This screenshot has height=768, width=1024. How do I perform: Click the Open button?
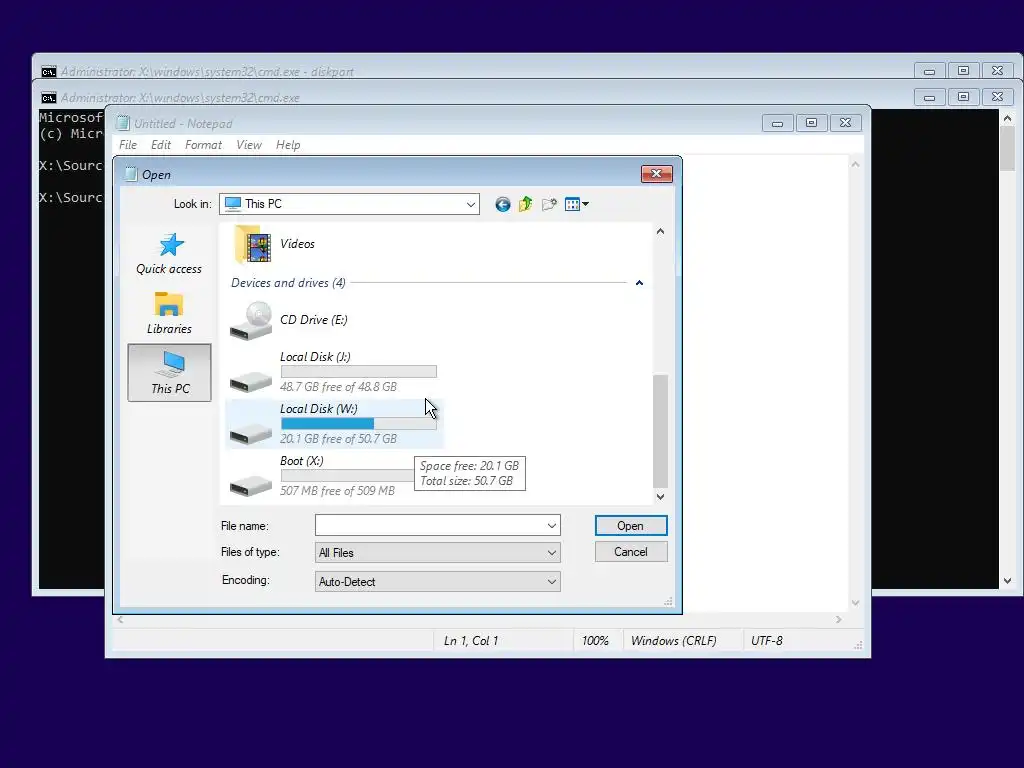(631, 526)
